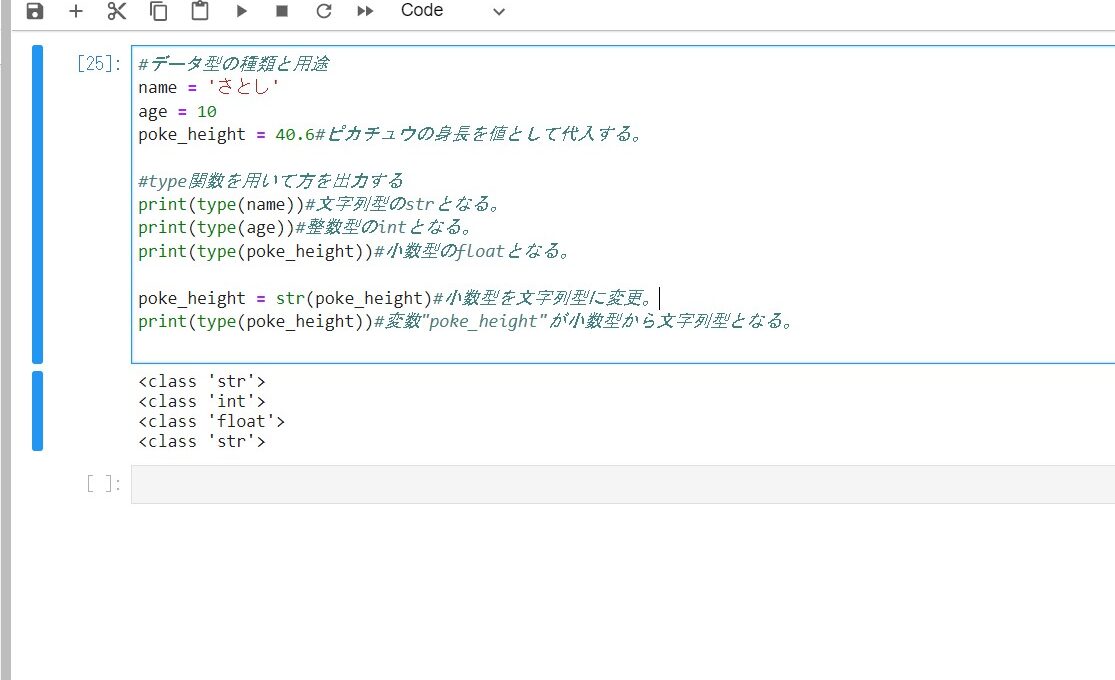
Task: Run the selected cell with the play icon
Action: coord(242,11)
